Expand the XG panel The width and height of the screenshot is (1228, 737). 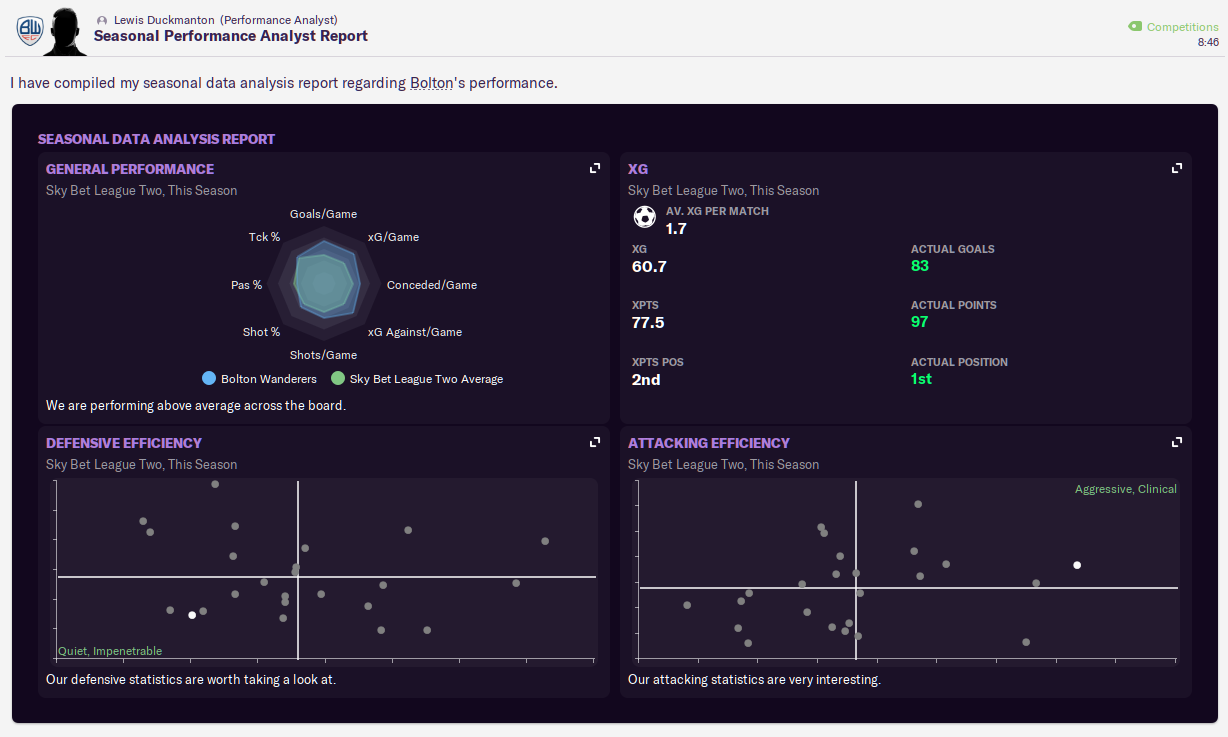click(1177, 168)
